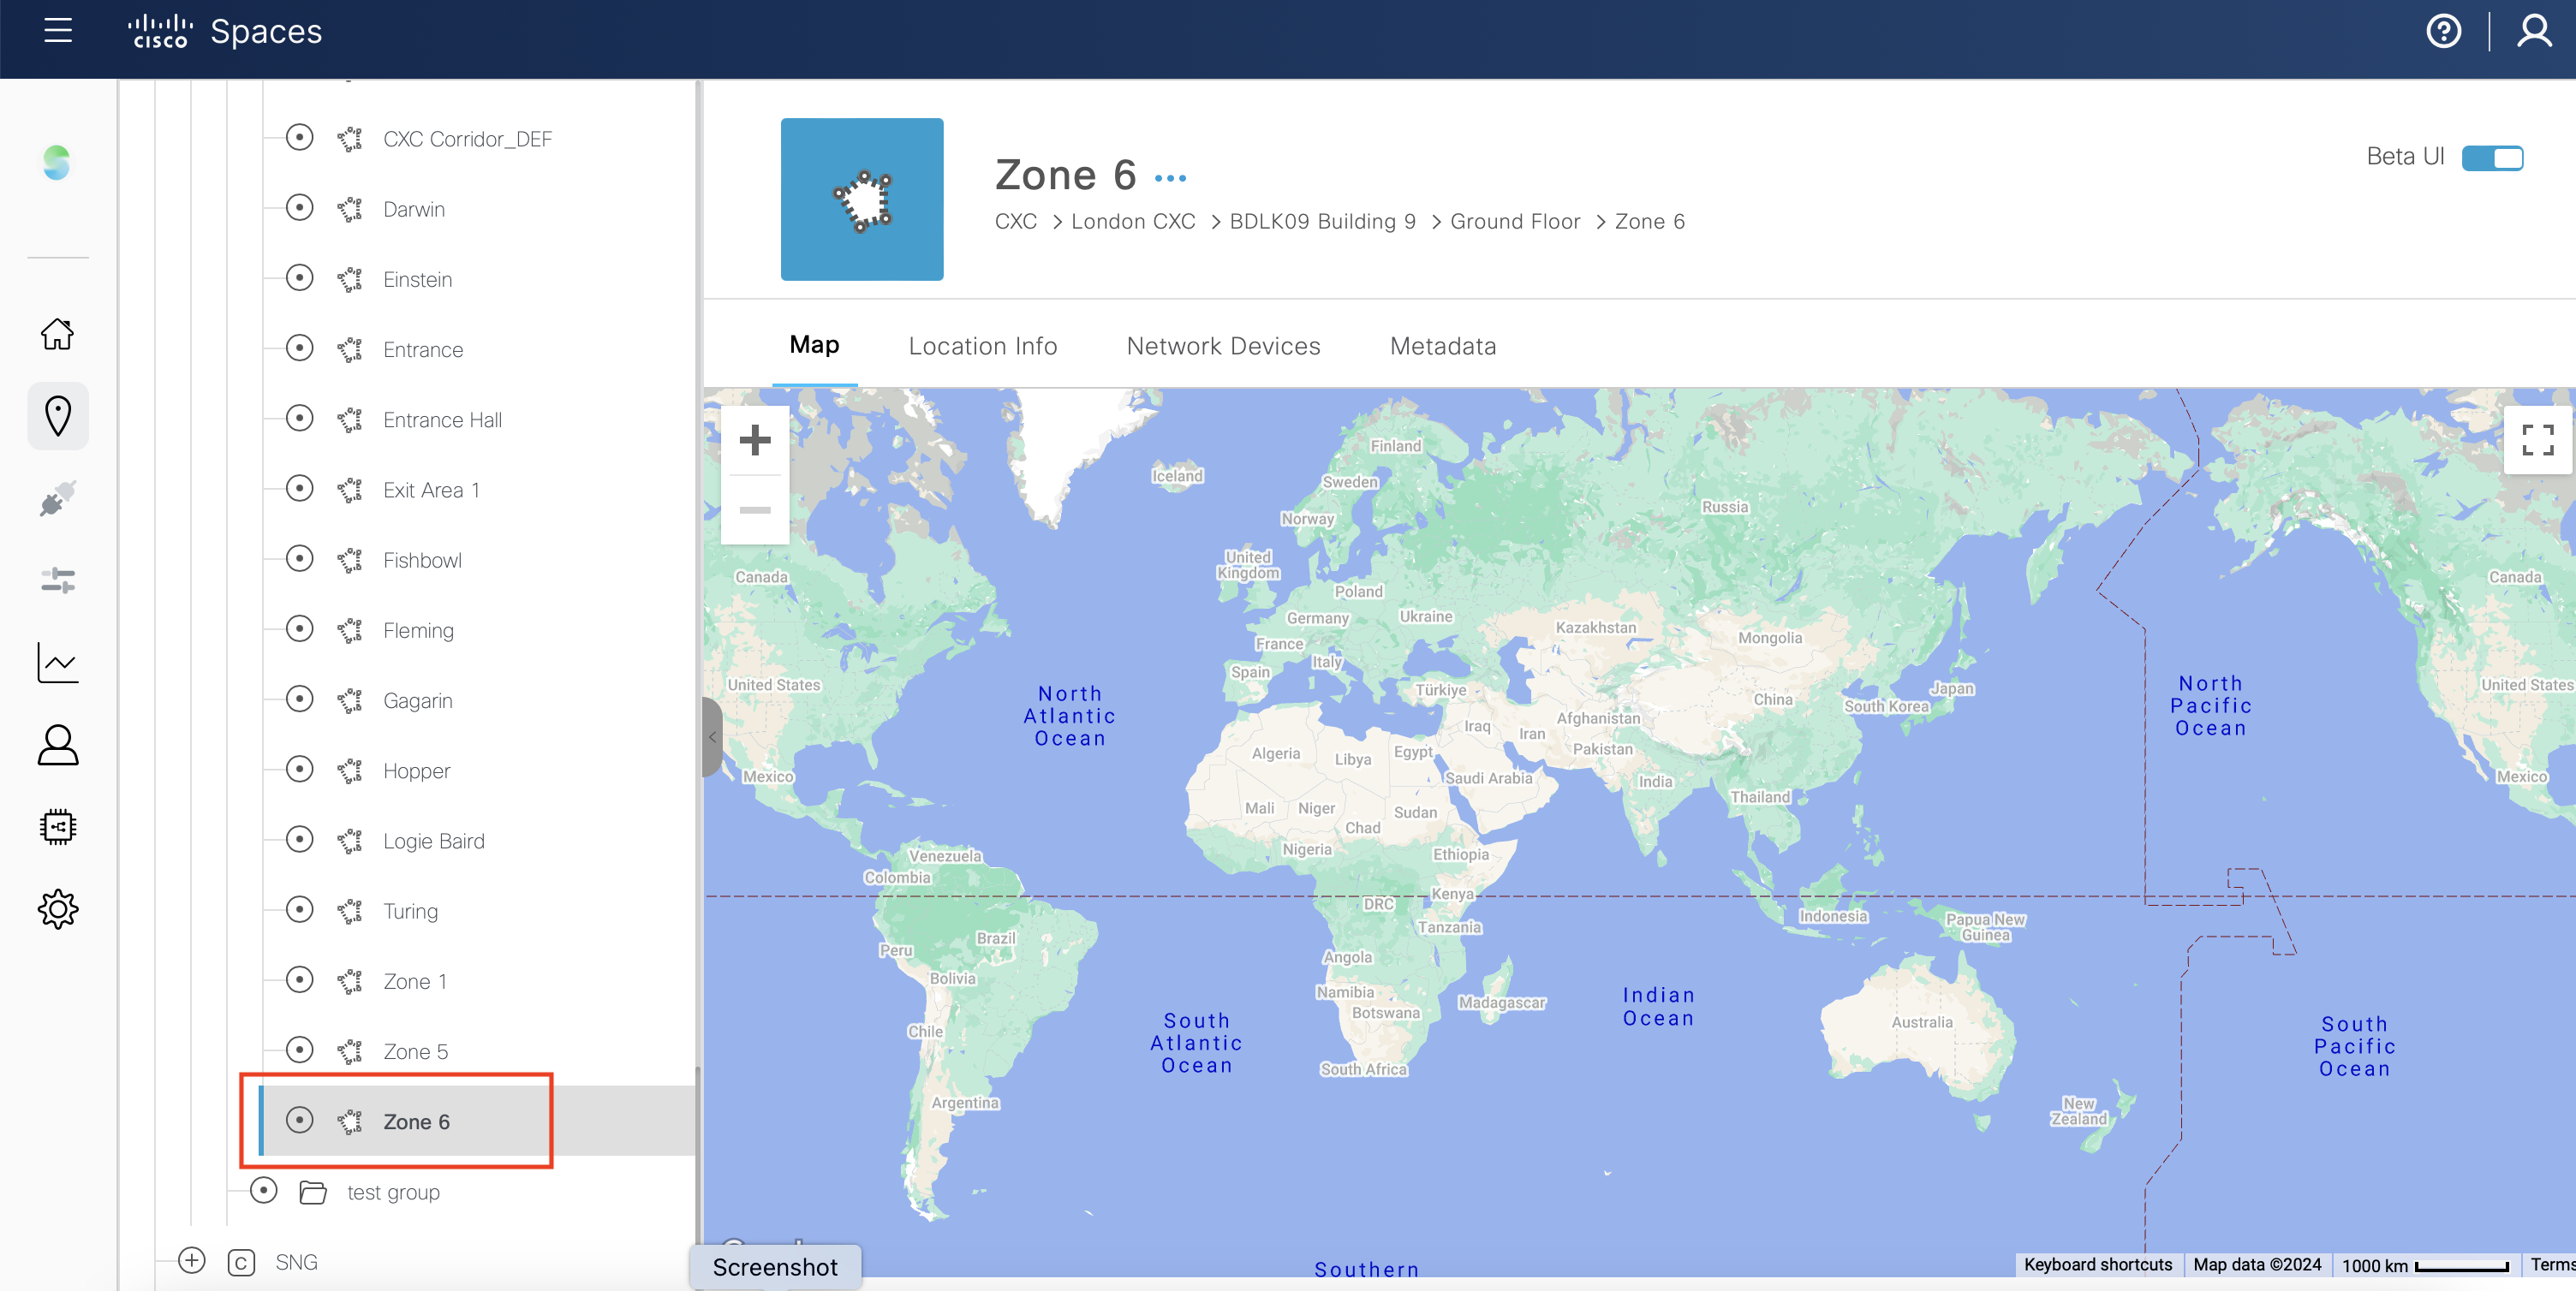This screenshot has width=2576, height=1291.
Task: Toggle the Beta UI switch
Action: coord(2491,158)
